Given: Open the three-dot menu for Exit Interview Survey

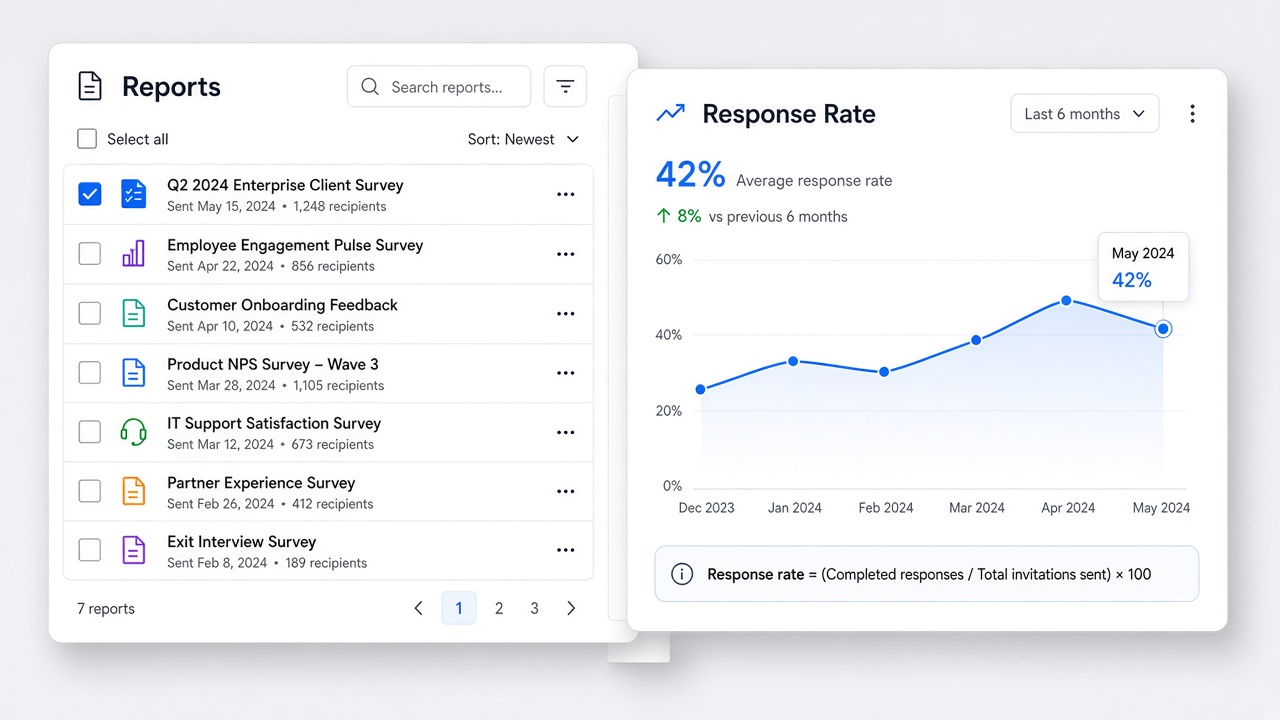Looking at the screenshot, I should pyautogui.click(x=566, y=550).
